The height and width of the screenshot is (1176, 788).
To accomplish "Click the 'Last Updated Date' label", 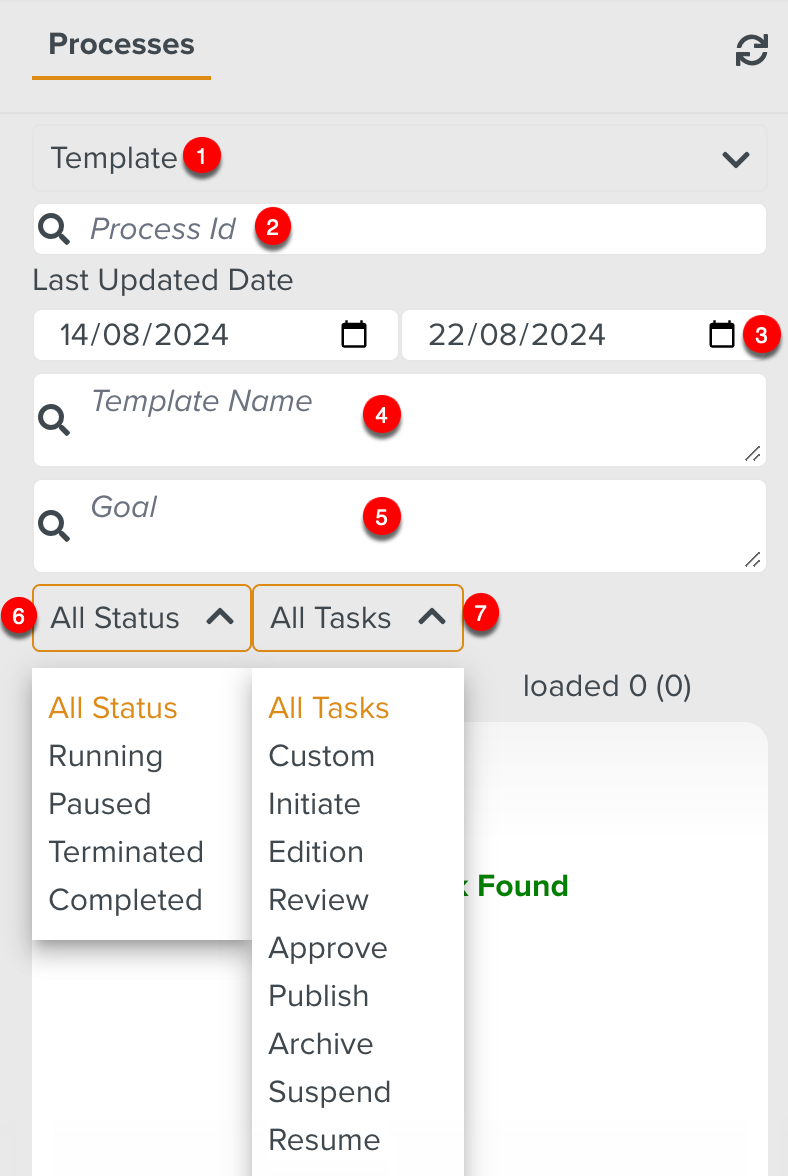I will click(x=163, y=280).
